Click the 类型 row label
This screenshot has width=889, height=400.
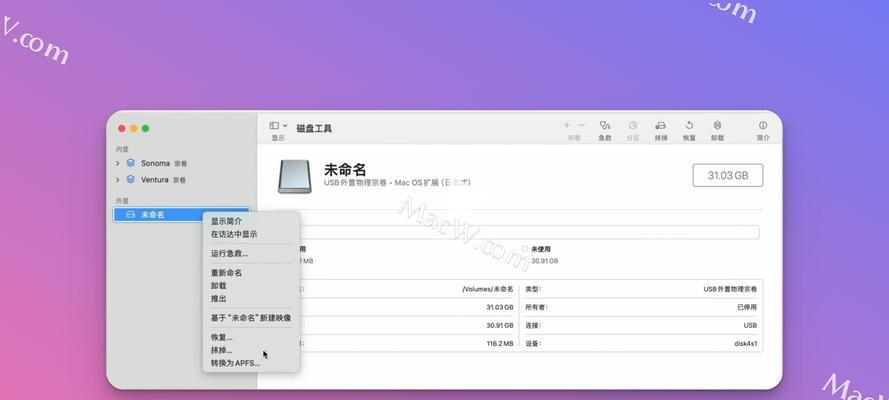coord(533,289)
